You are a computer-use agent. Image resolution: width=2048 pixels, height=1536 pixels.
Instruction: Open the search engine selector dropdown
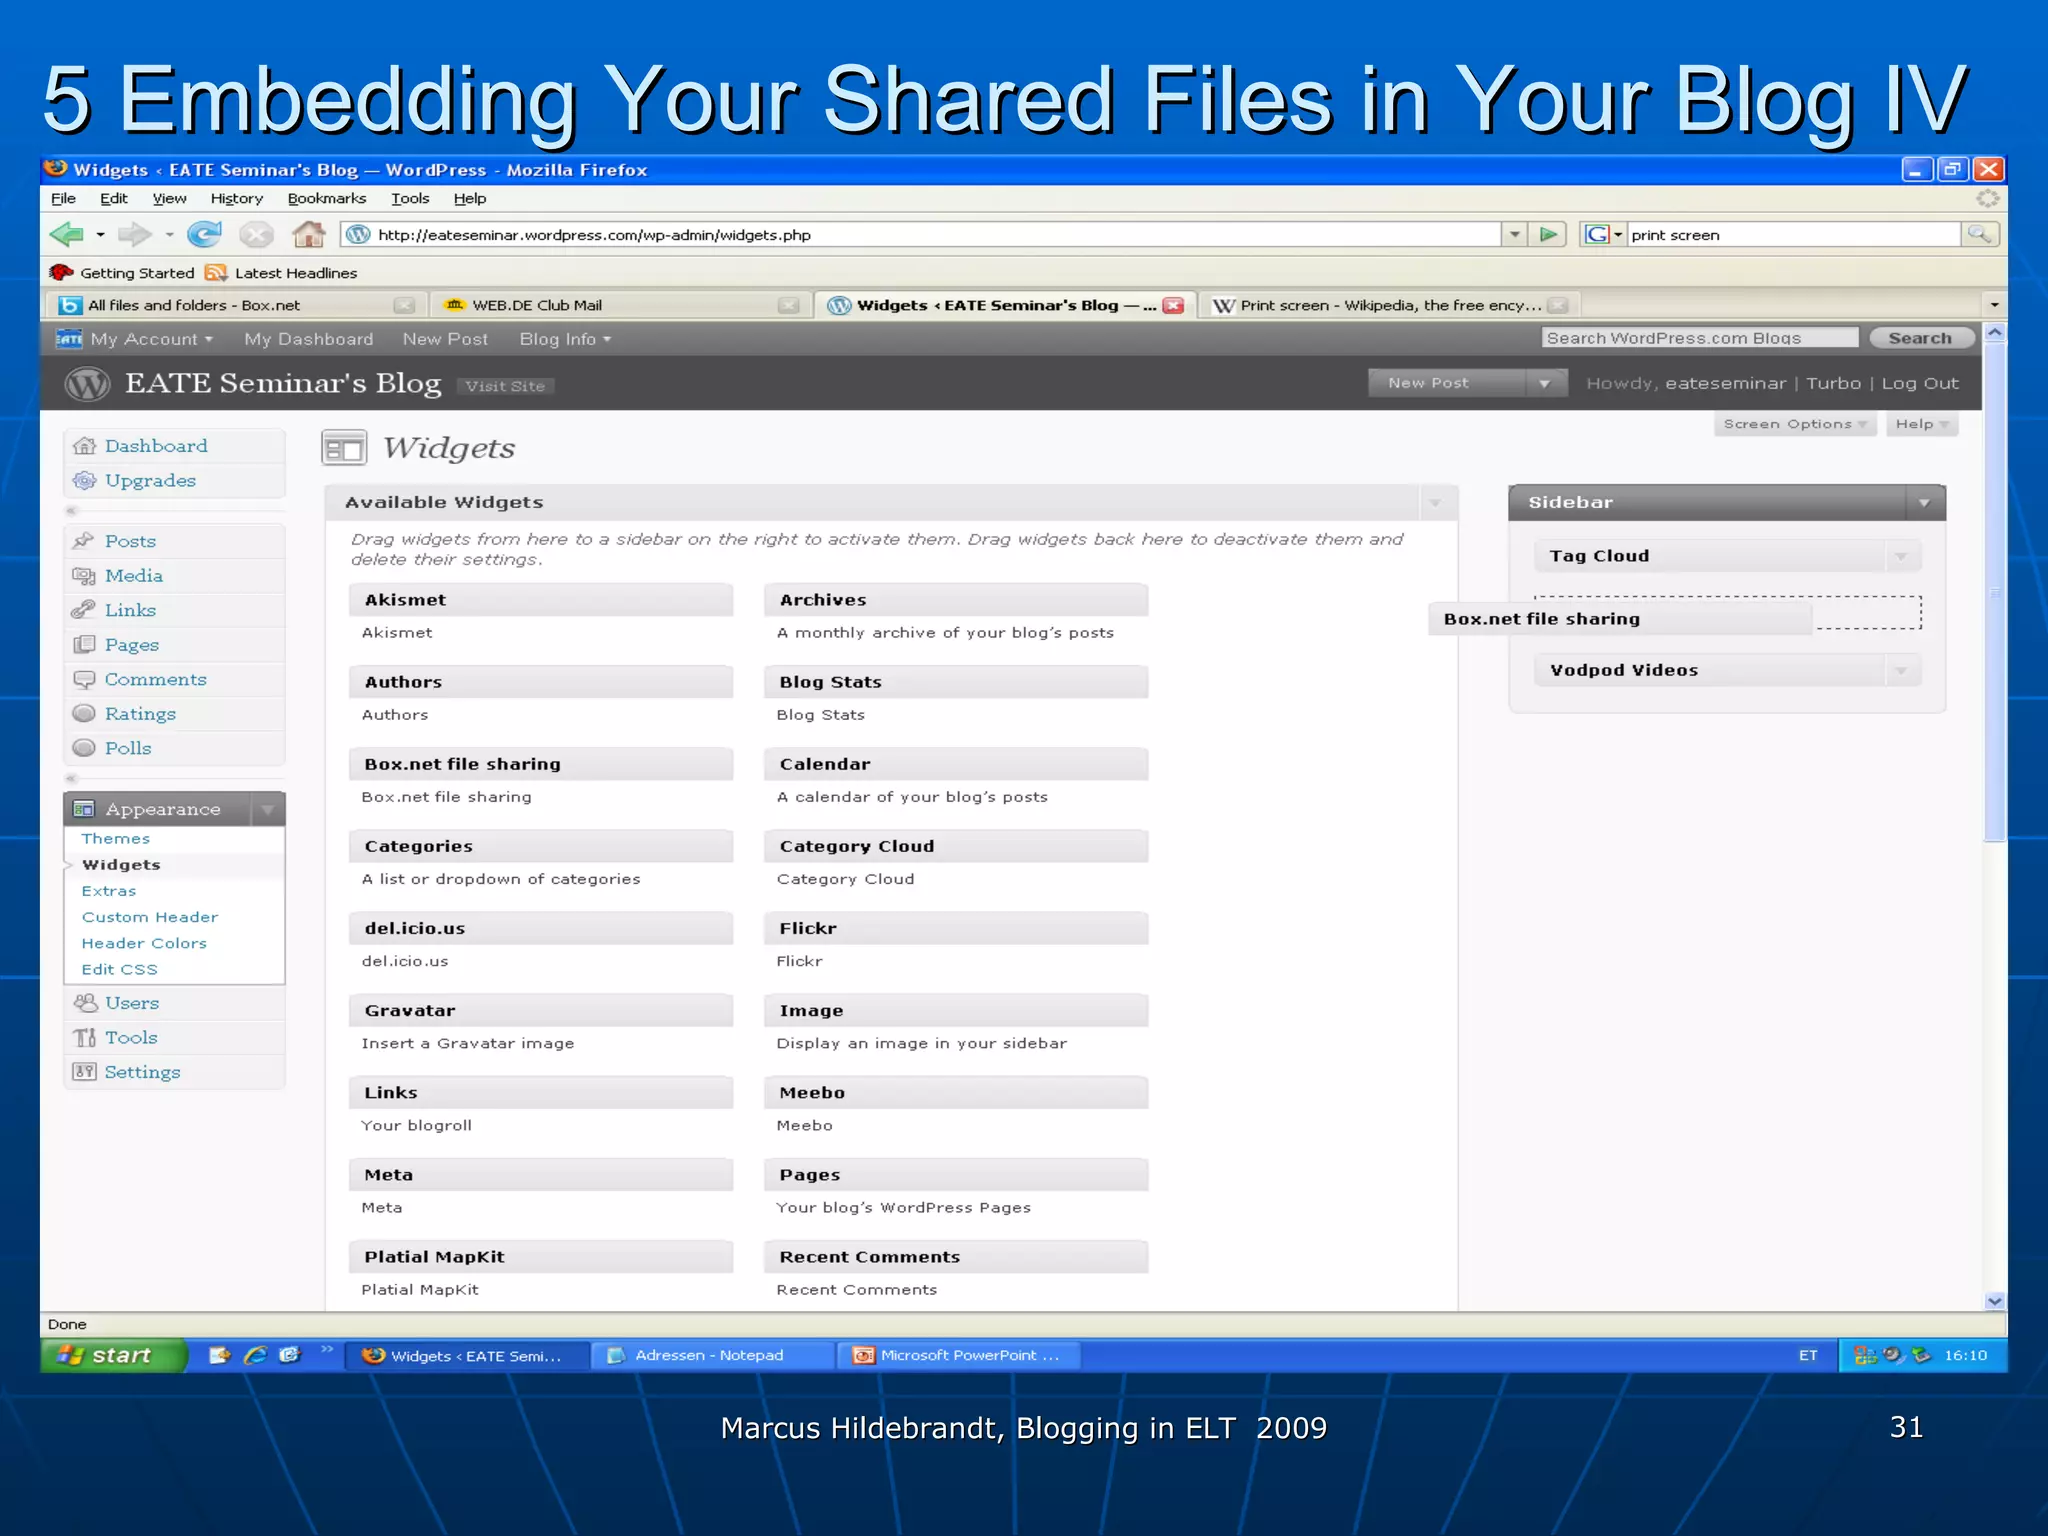point(1603,235)
